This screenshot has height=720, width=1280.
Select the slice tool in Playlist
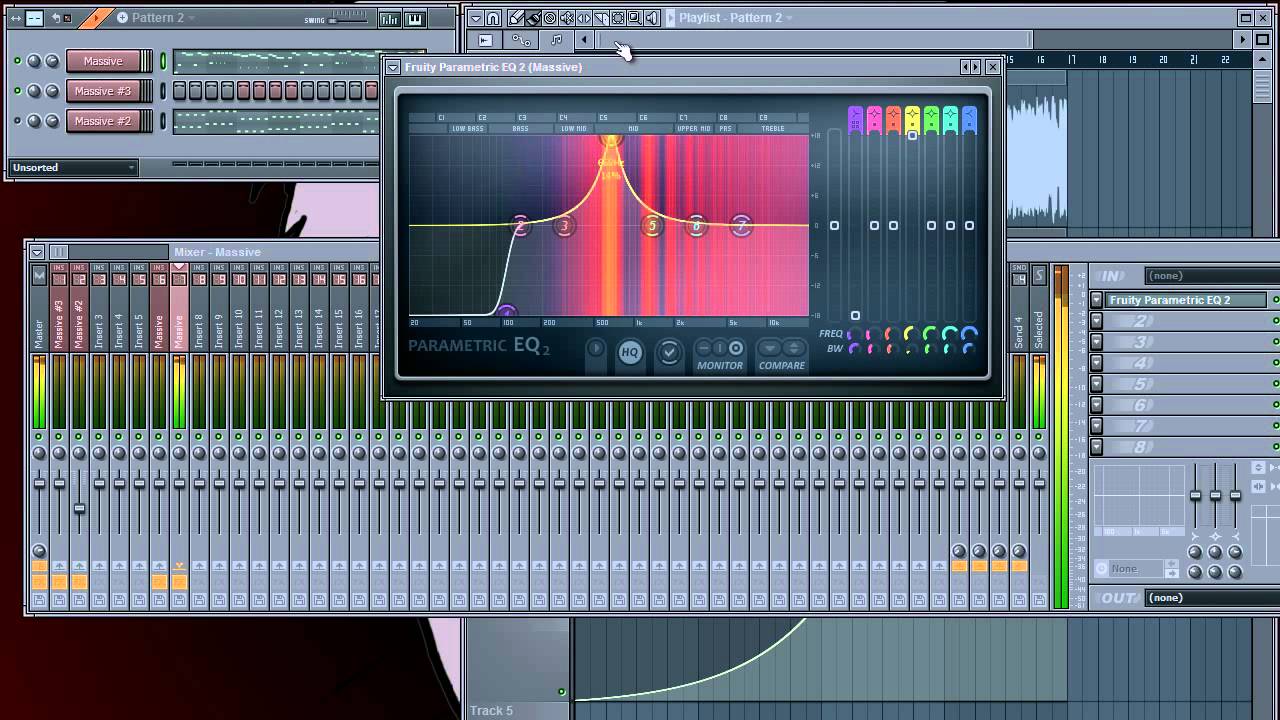click(601, 18)
